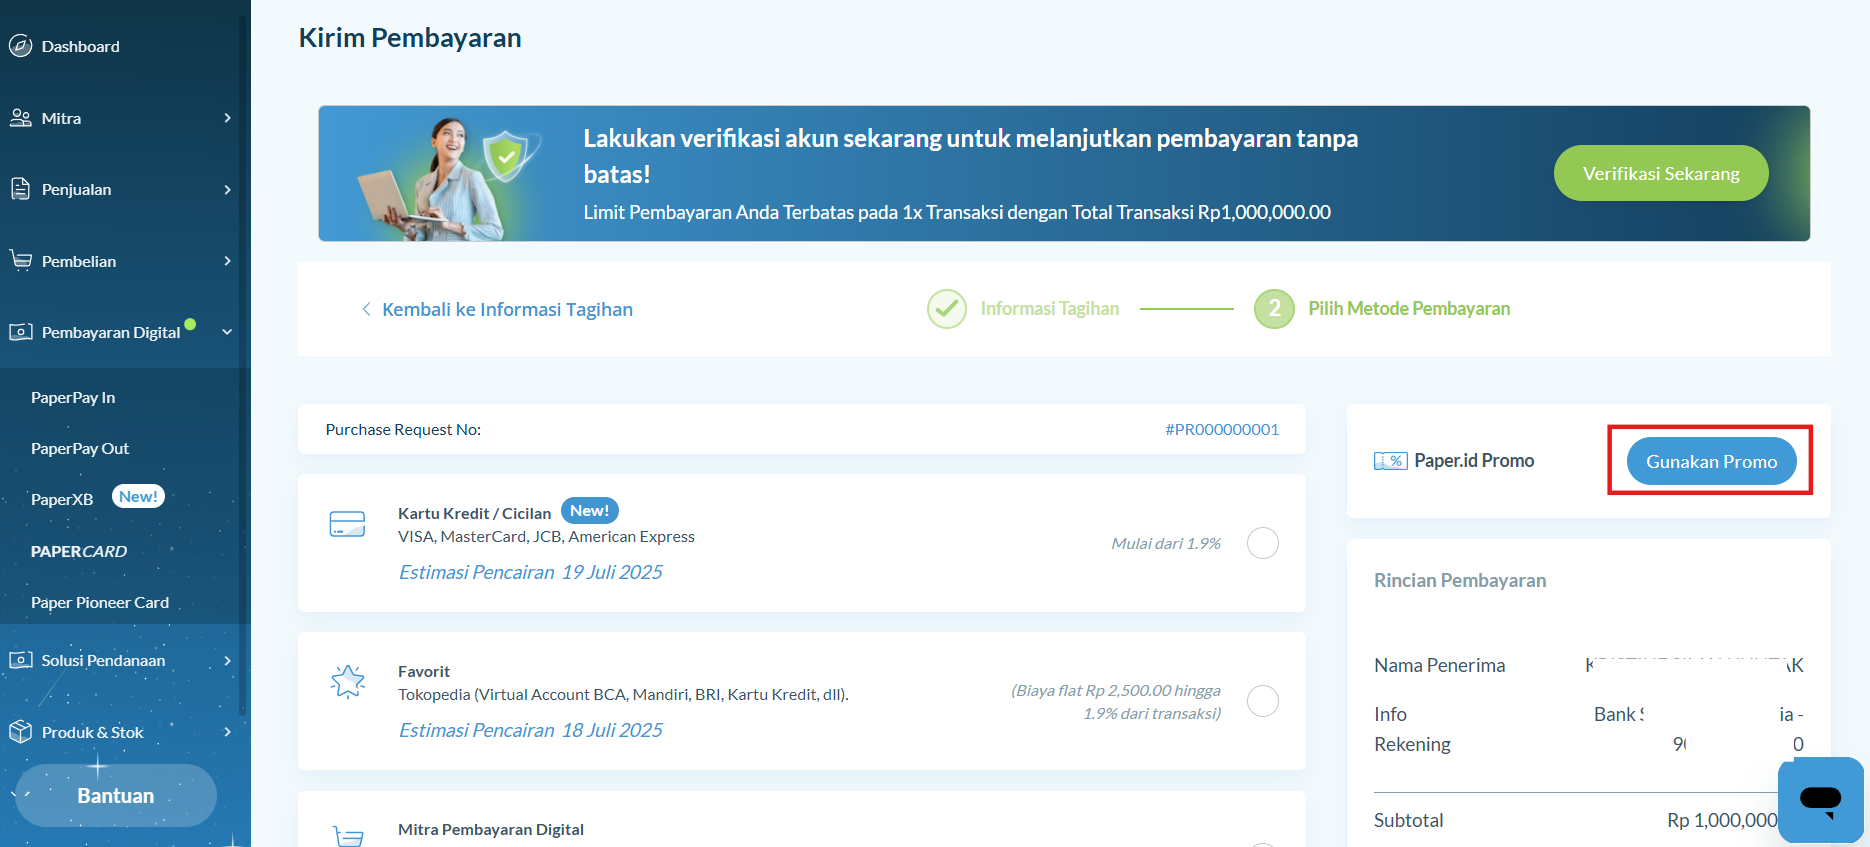Expand the Mitra menu chevron
This screenshot has height=847, width=1870.
coord(228,118)
